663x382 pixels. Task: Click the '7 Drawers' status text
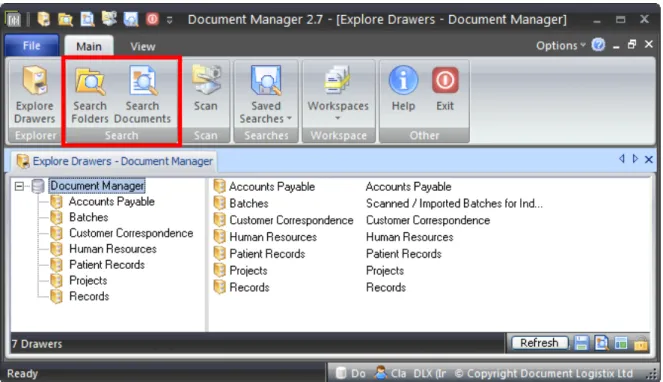(37, 344)
